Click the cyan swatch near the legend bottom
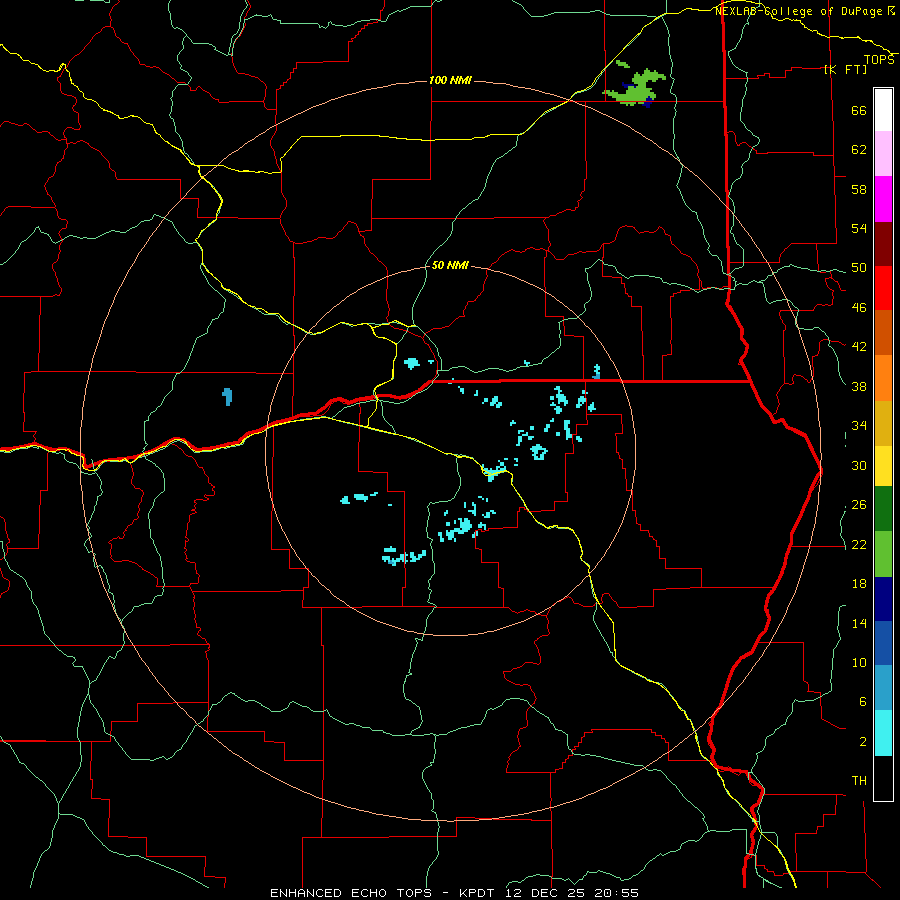 pos(883,733)
